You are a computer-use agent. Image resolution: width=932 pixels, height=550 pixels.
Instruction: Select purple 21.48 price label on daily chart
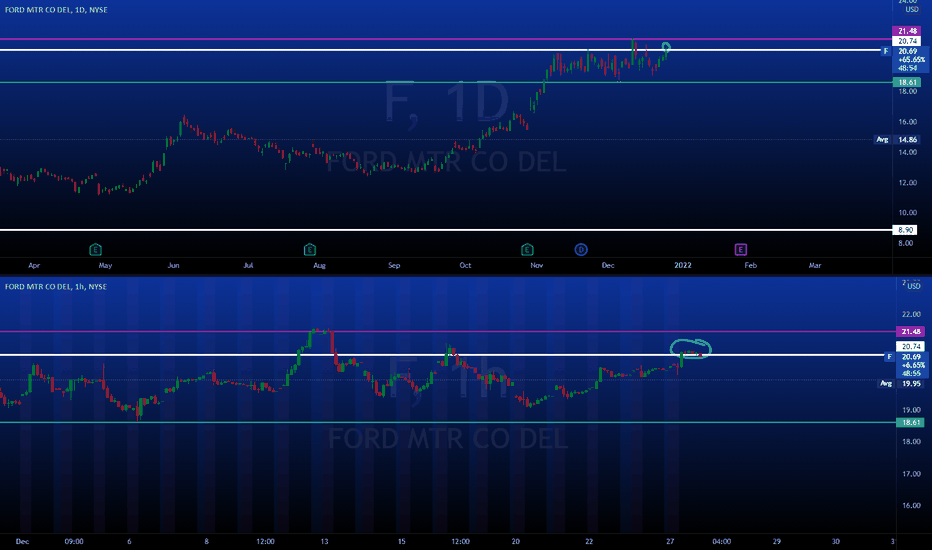(x=907, y=31)
